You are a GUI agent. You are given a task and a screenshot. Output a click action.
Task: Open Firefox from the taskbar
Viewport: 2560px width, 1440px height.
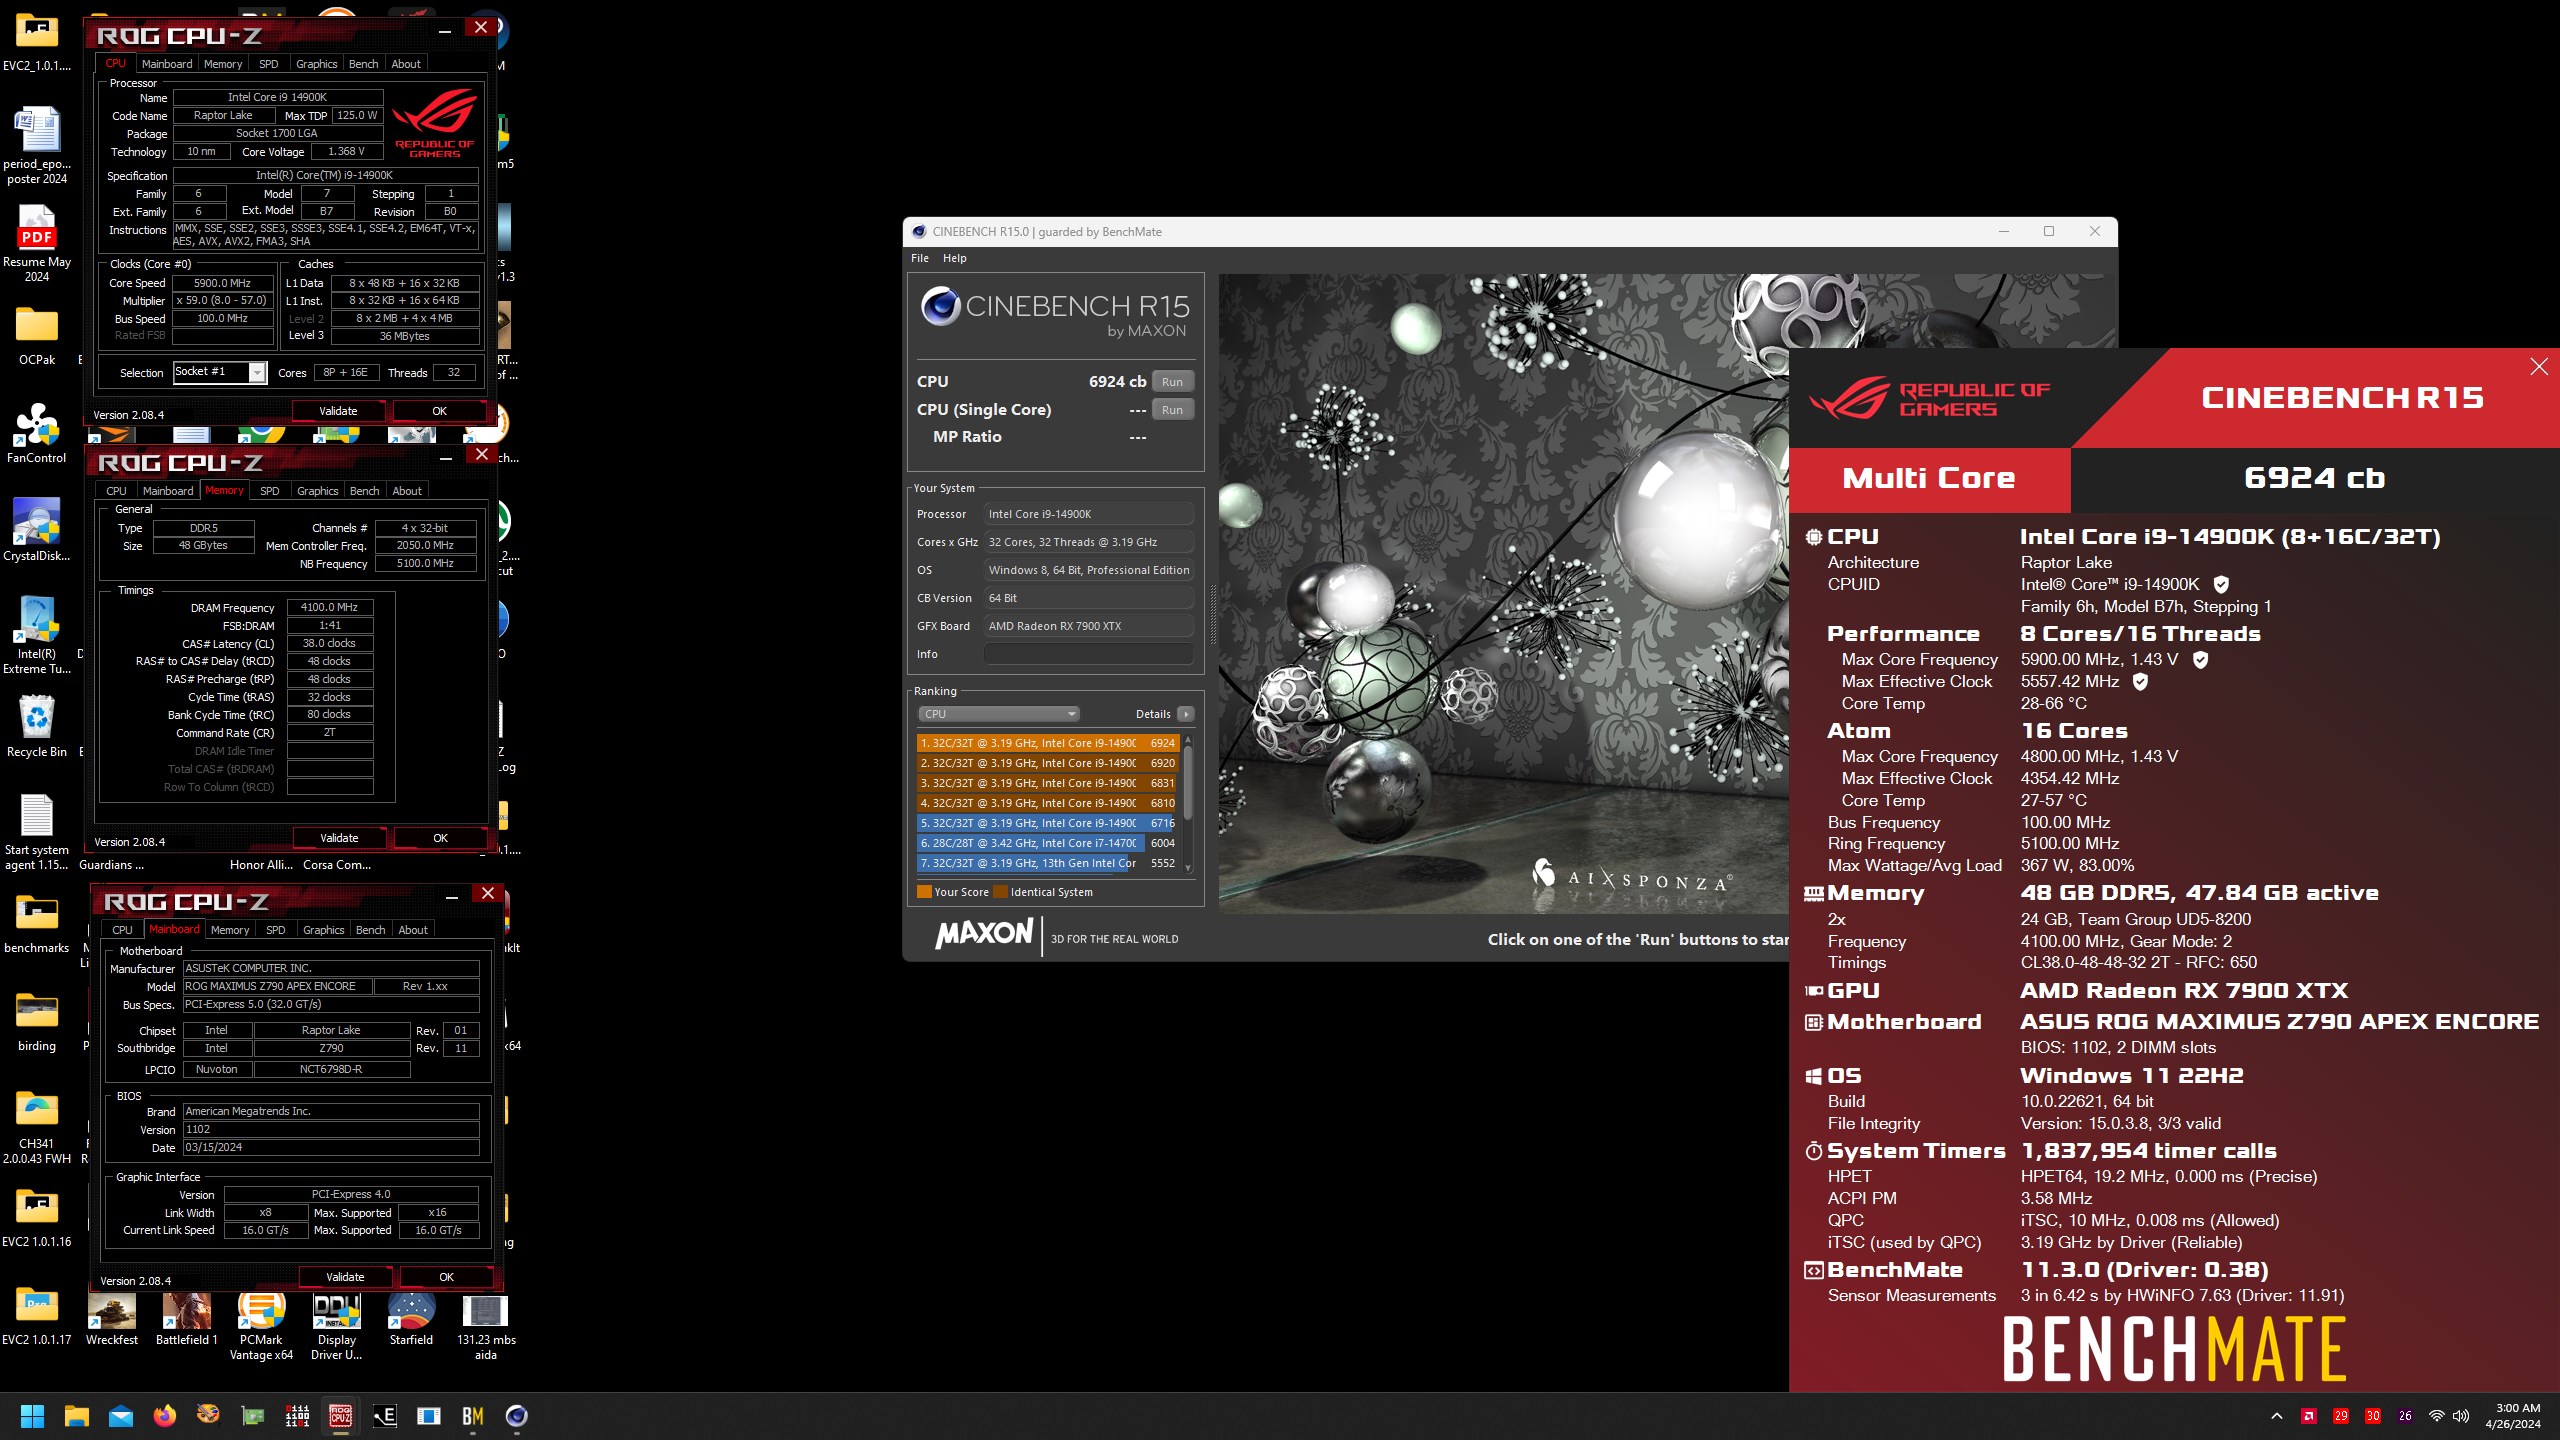tap(164, 1416)
